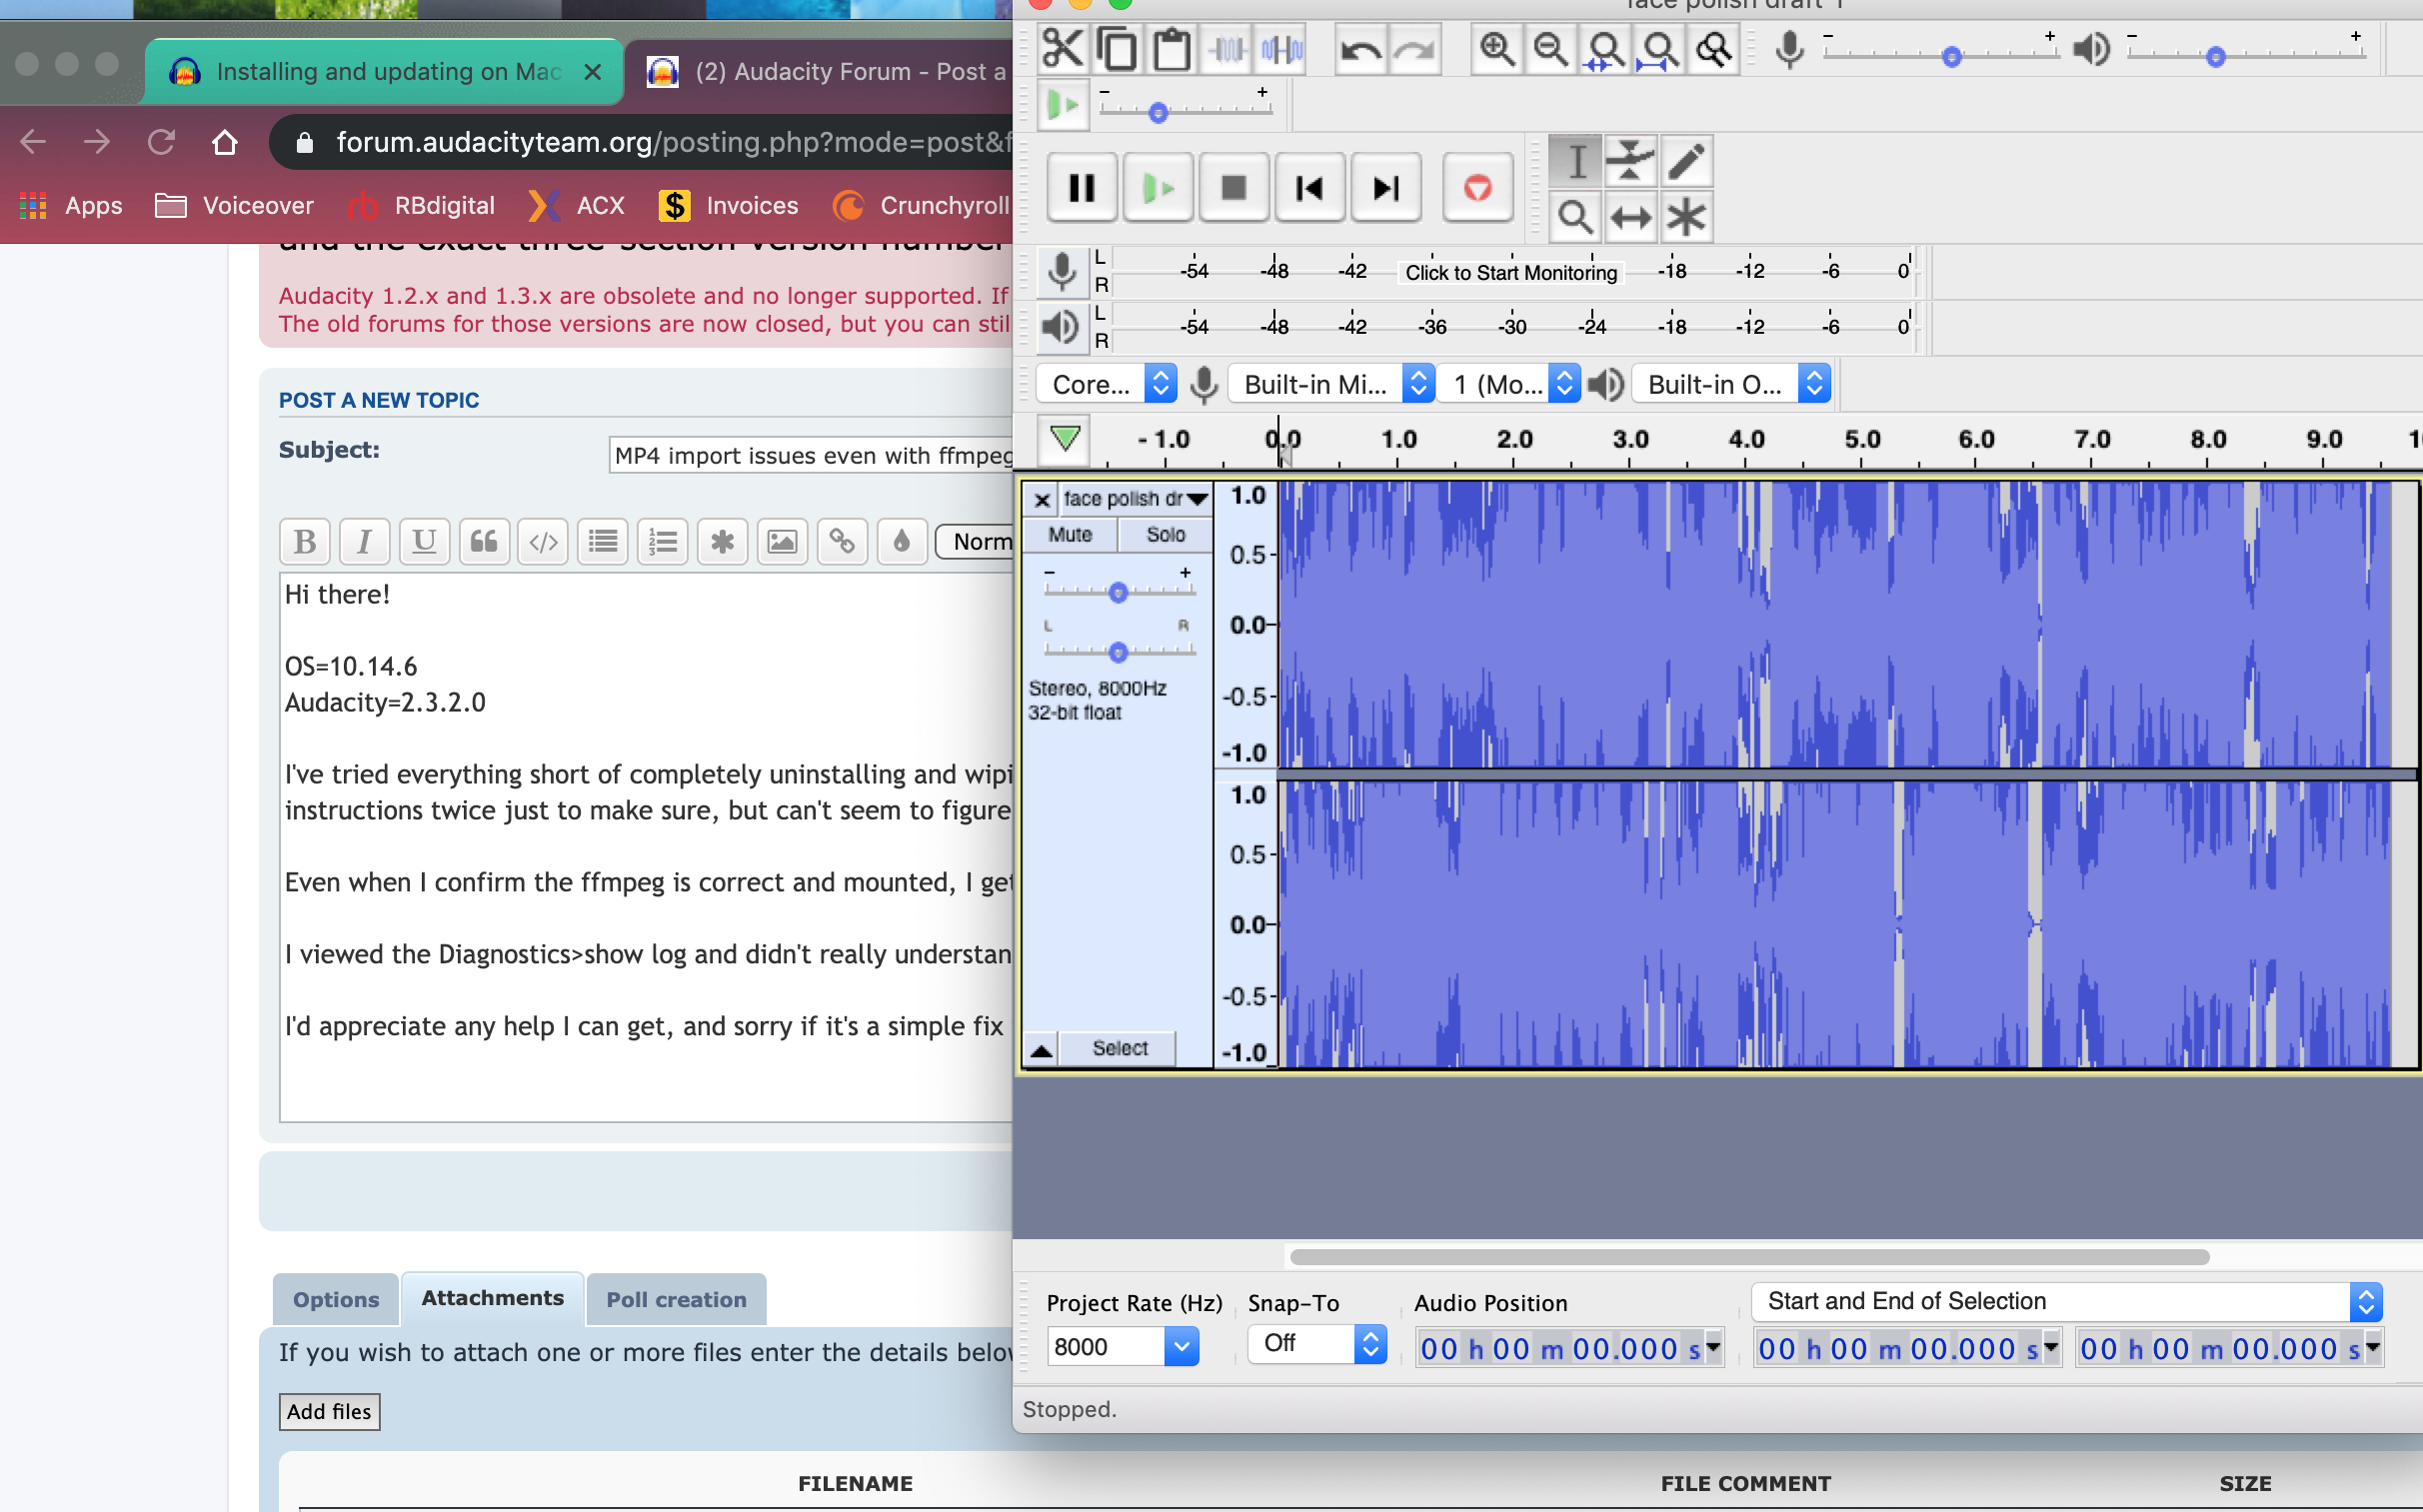
Task: Click the Envelope tool icon
Action: (x=1628, y=160)
